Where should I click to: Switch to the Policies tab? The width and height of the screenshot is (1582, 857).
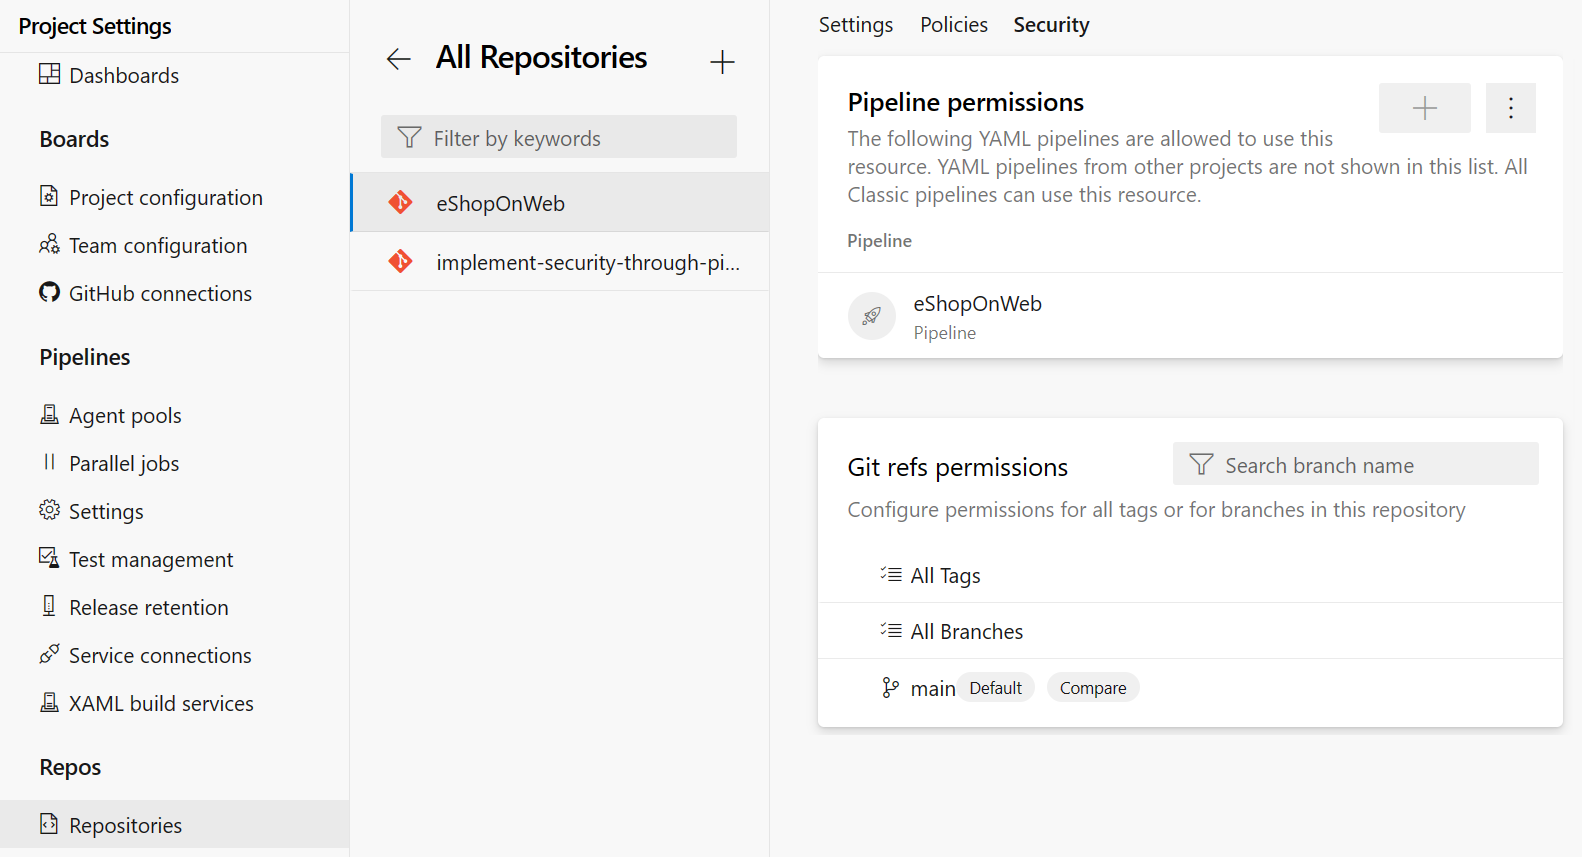point(953,24)
